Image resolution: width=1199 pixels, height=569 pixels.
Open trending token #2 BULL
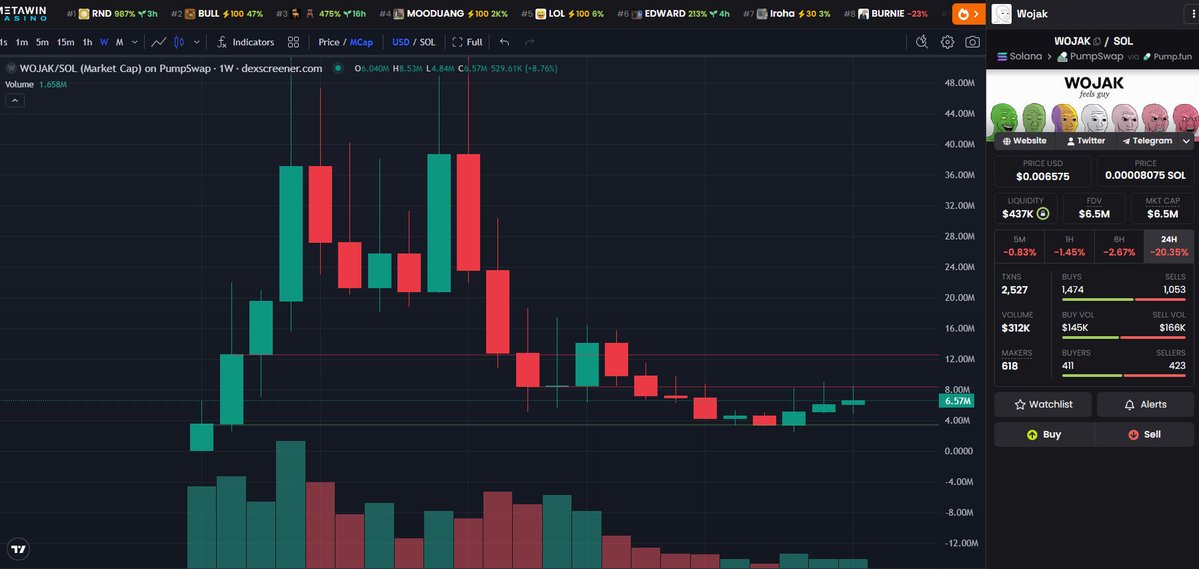[216, 14]
